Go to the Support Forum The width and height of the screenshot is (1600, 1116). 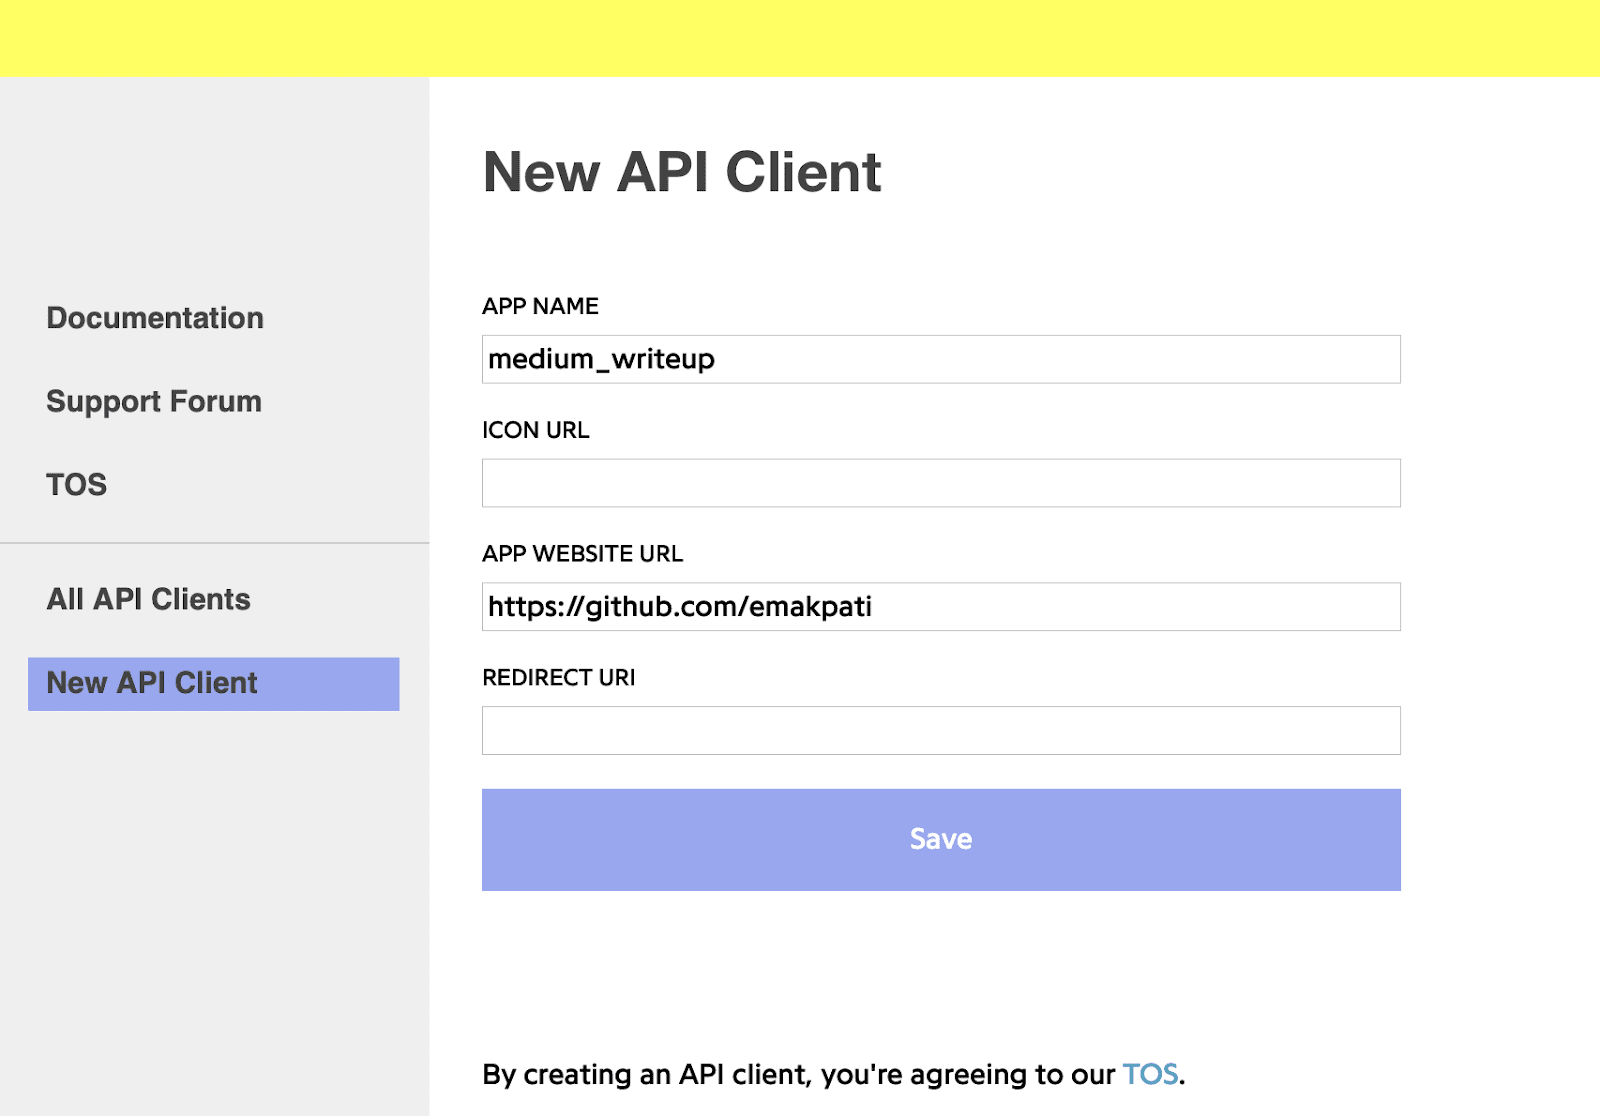point(154,401)
